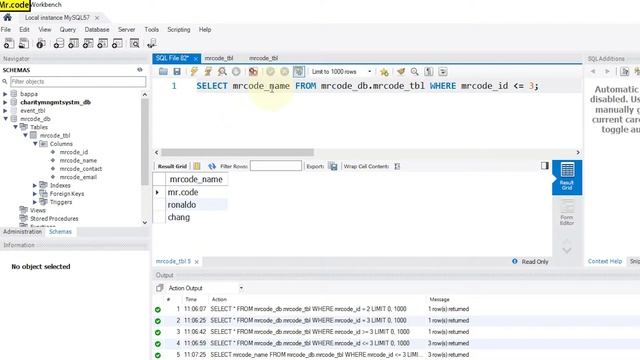The width and height of the screenshot is (640, 360).
Task: Select the mrcode_contact column in the tree
Action: (x=80, y=169)
